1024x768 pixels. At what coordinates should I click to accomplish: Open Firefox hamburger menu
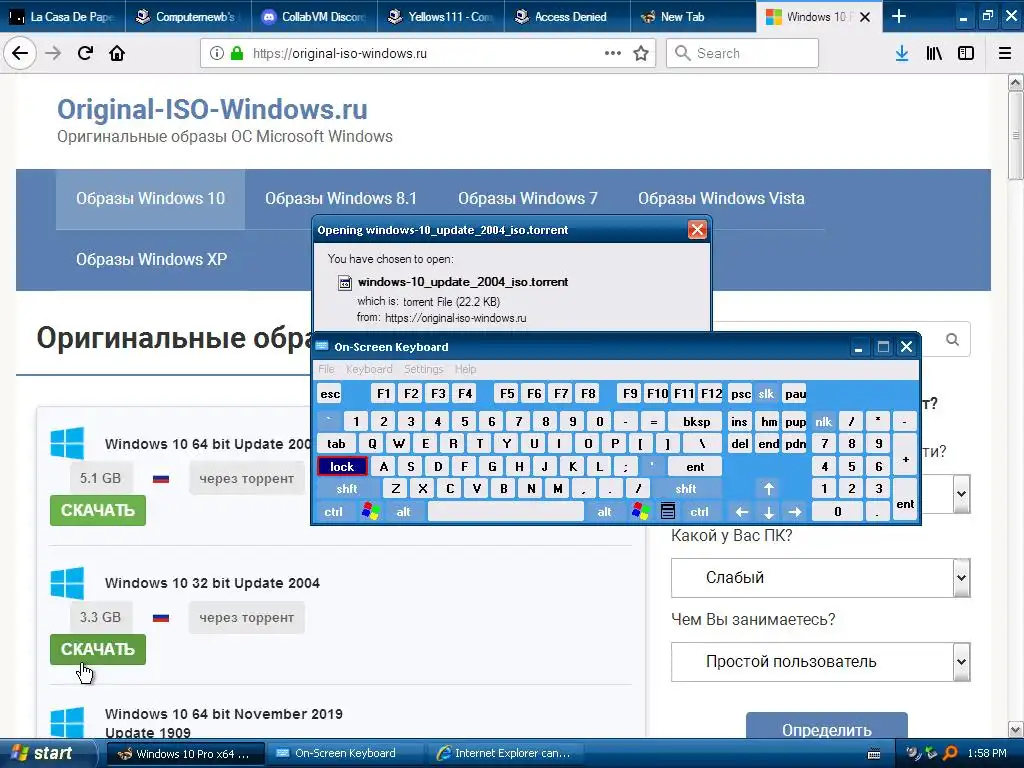tap(1005, 53)
